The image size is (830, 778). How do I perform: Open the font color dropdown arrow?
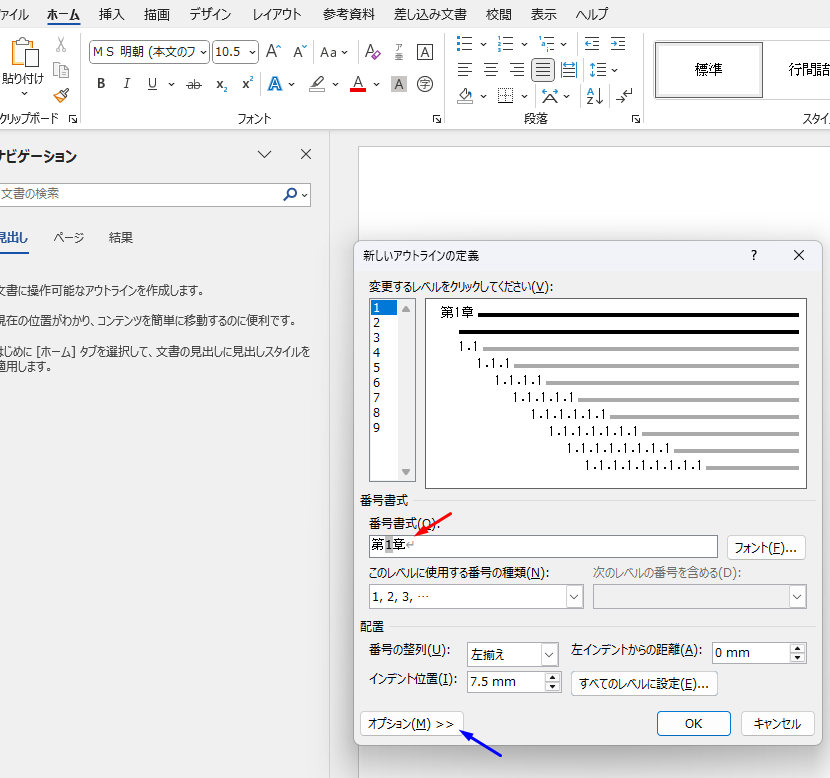coord(376,84)
